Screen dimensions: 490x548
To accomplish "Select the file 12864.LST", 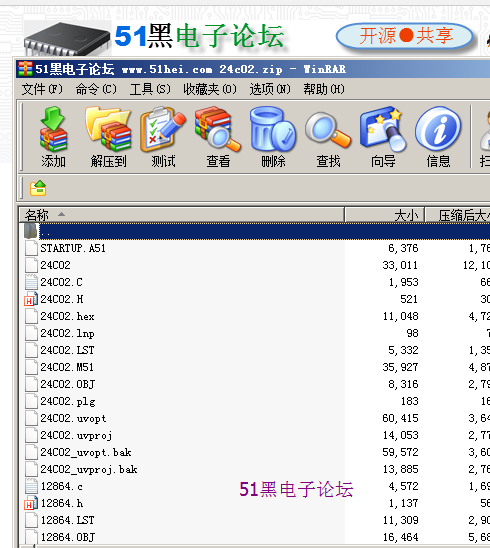I will pos(67,520).
